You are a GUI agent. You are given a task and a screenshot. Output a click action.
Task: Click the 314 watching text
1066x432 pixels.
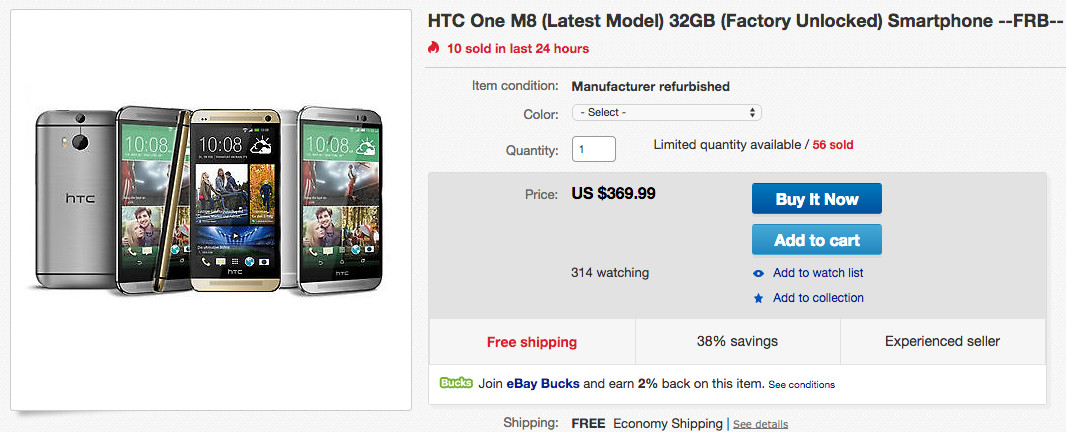pos(609,272)
